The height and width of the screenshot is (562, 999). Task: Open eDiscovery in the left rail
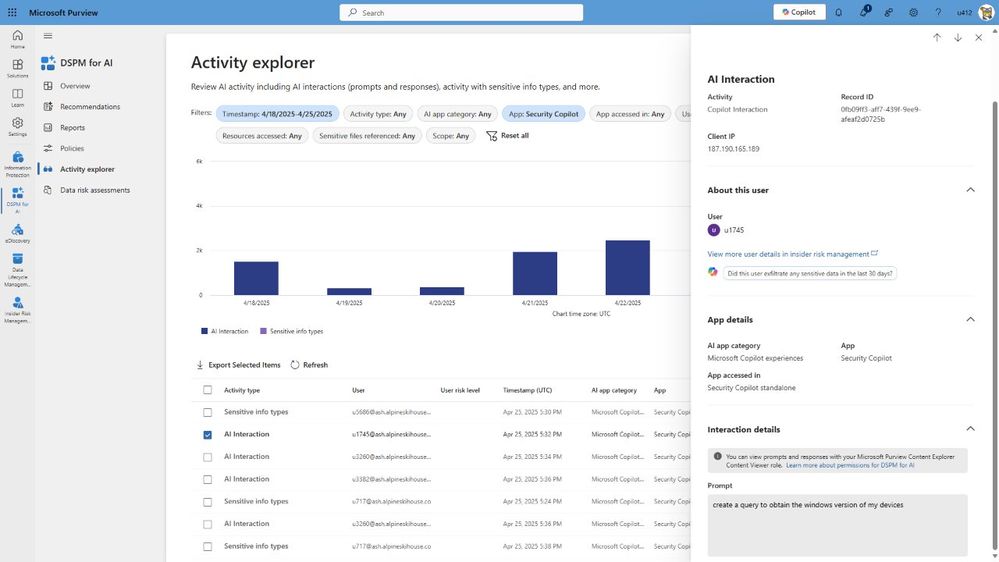(x=18, y=234)
